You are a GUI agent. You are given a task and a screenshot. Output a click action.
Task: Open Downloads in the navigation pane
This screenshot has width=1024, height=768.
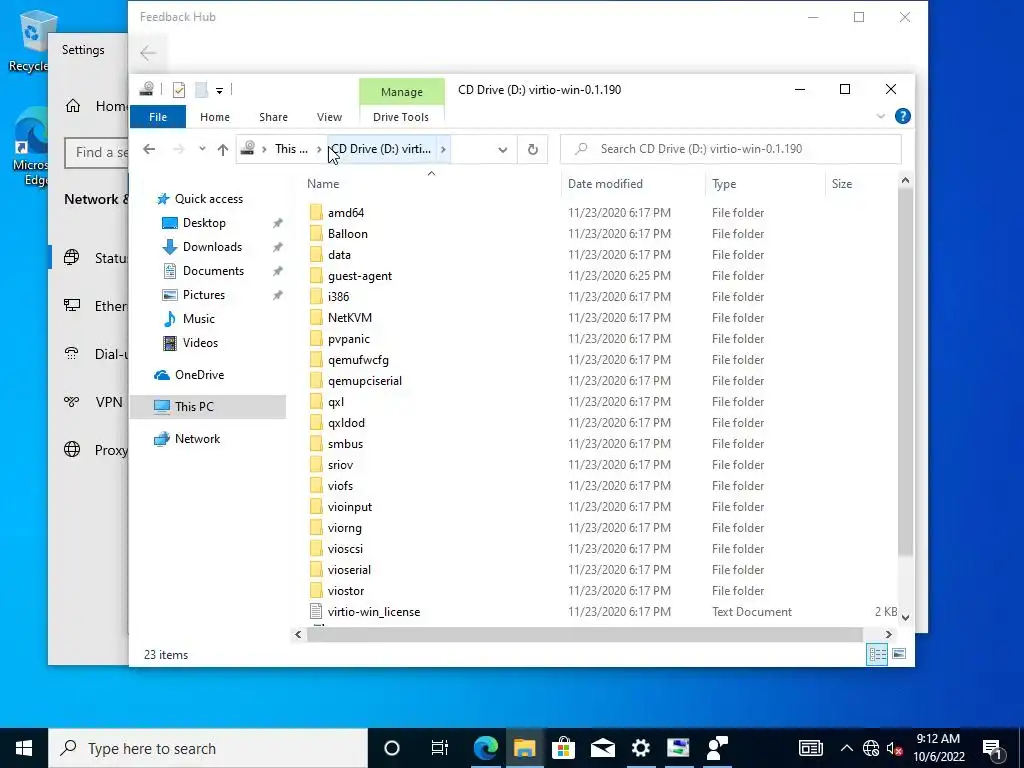(212, 247)
